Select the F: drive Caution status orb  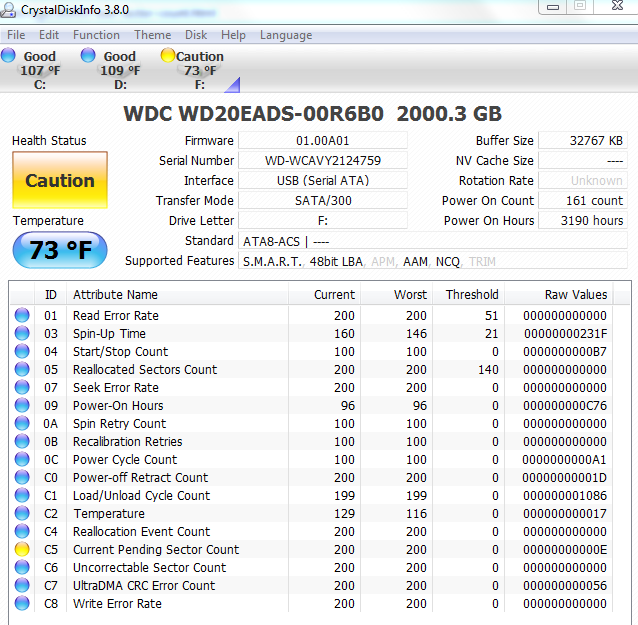pos(168,56)
